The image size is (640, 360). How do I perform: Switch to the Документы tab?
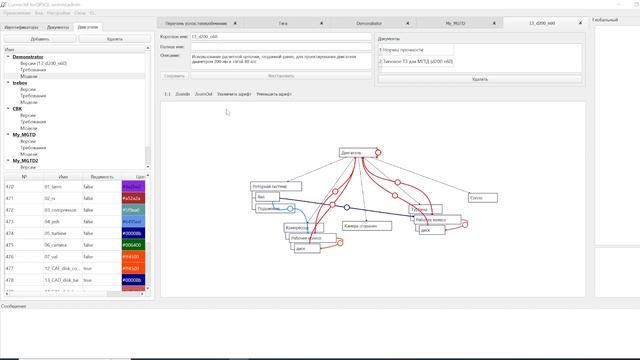coord(58,27)
